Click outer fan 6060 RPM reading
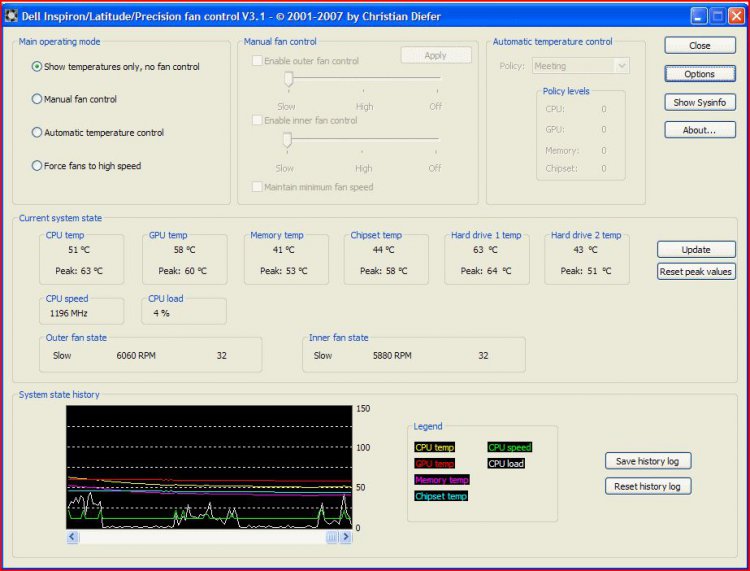The image size is (750, 571). click(x=136, y=356)
